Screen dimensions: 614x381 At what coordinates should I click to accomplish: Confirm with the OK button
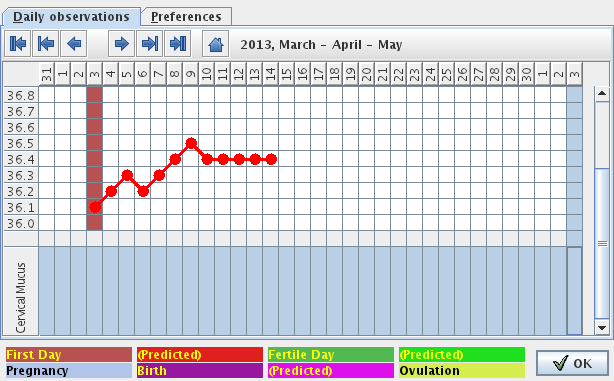click(x=572, y=363)
